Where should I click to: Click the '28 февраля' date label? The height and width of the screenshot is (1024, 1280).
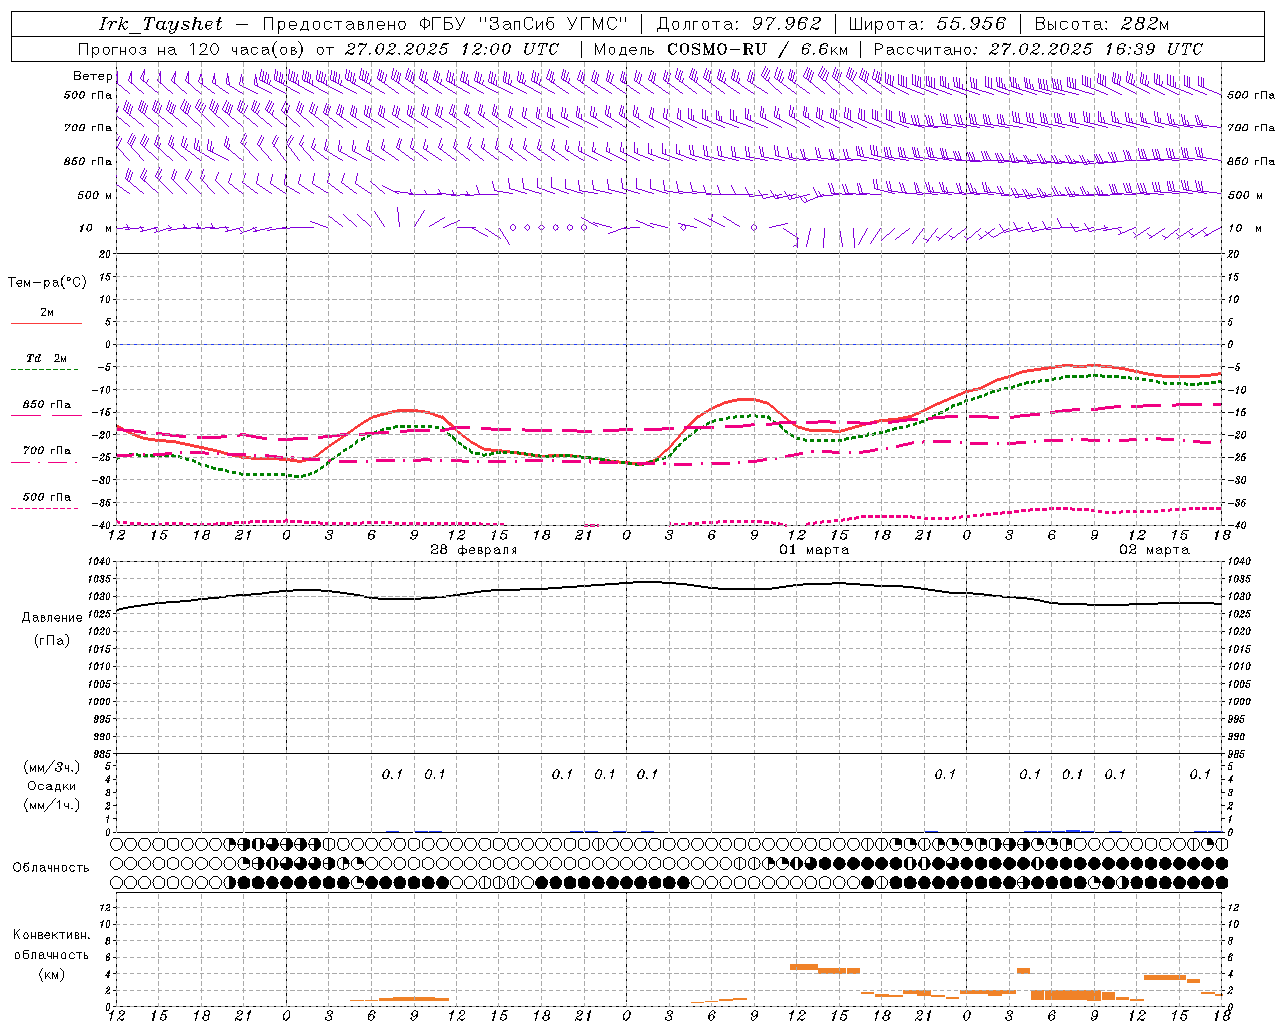(x=474, y=550)
